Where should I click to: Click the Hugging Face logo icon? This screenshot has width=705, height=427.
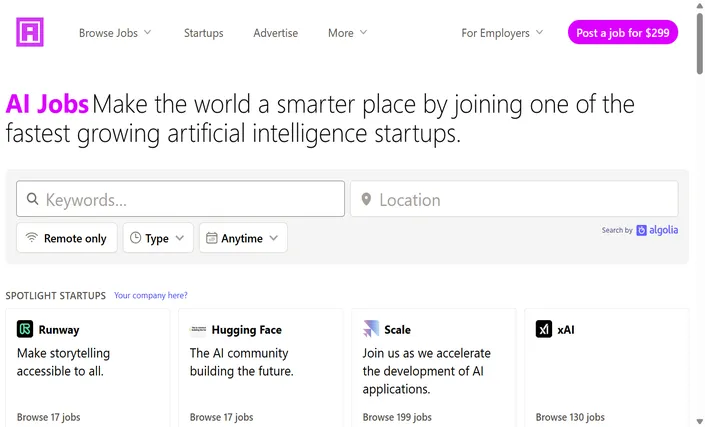(x=198, y=329)
